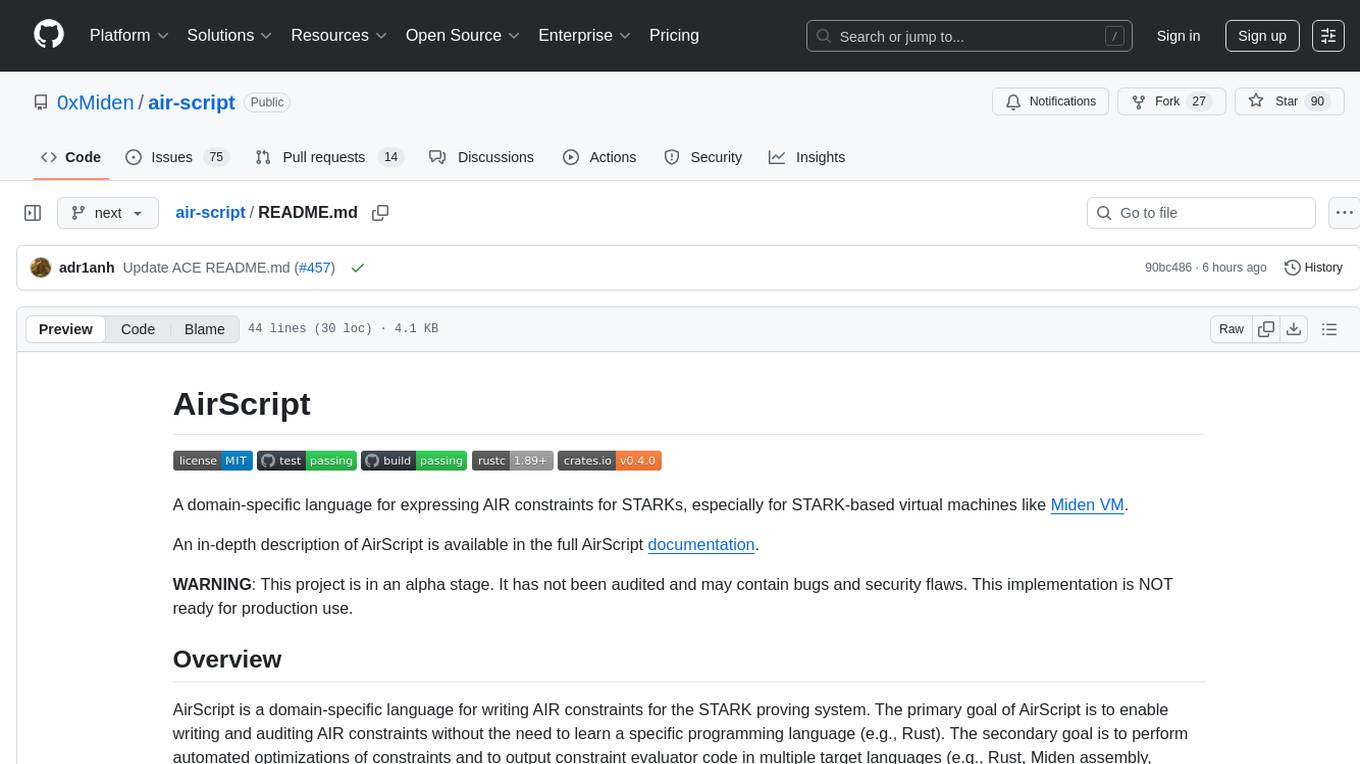Click the Issues count 75
Image resolution: width=1360 pixels, height=764 pixels.
coord(215,157)
